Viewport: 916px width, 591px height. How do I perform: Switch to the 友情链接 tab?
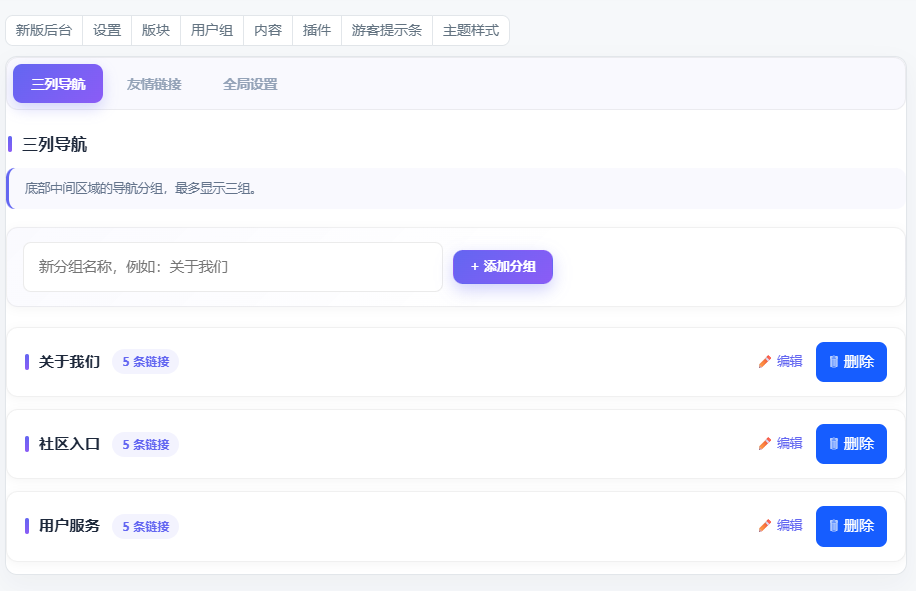154,84
